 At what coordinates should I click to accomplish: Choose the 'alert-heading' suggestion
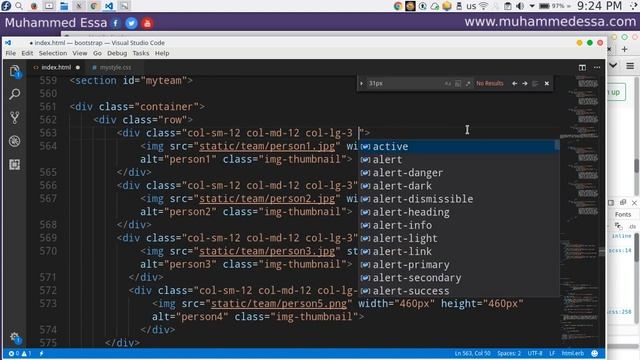[x=456, y=212]
